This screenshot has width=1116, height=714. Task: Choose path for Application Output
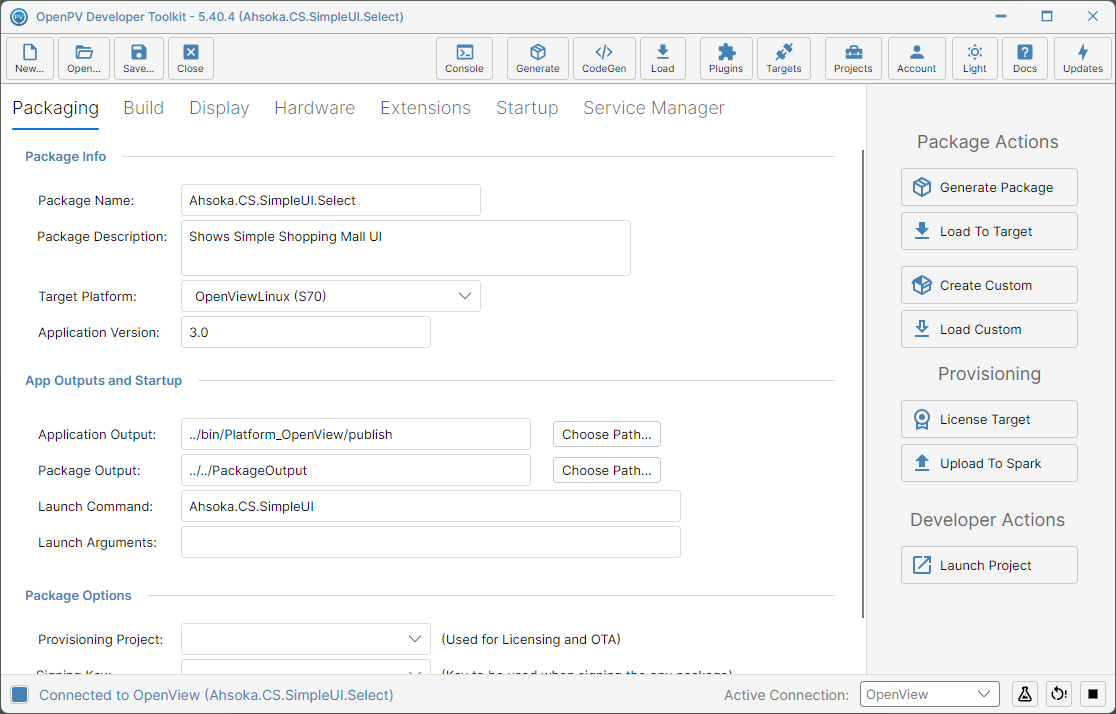[x=607, y=434]
